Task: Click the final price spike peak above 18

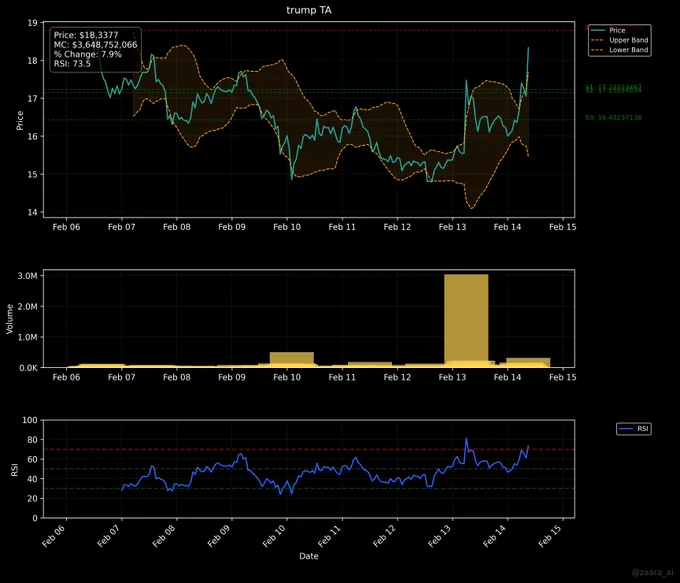Action: [528, 48]
